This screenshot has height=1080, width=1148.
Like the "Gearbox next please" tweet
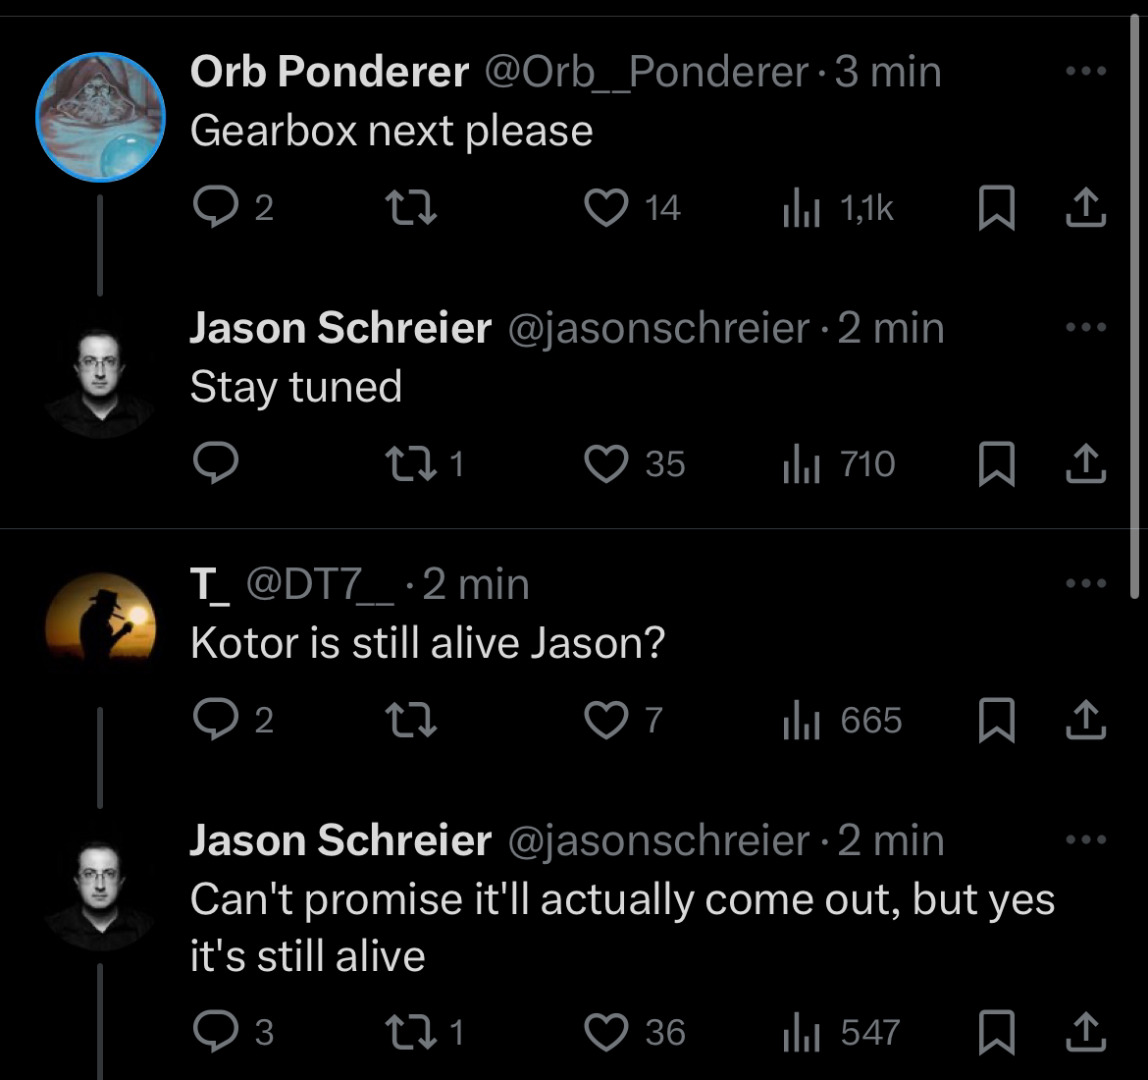(605, 208)
